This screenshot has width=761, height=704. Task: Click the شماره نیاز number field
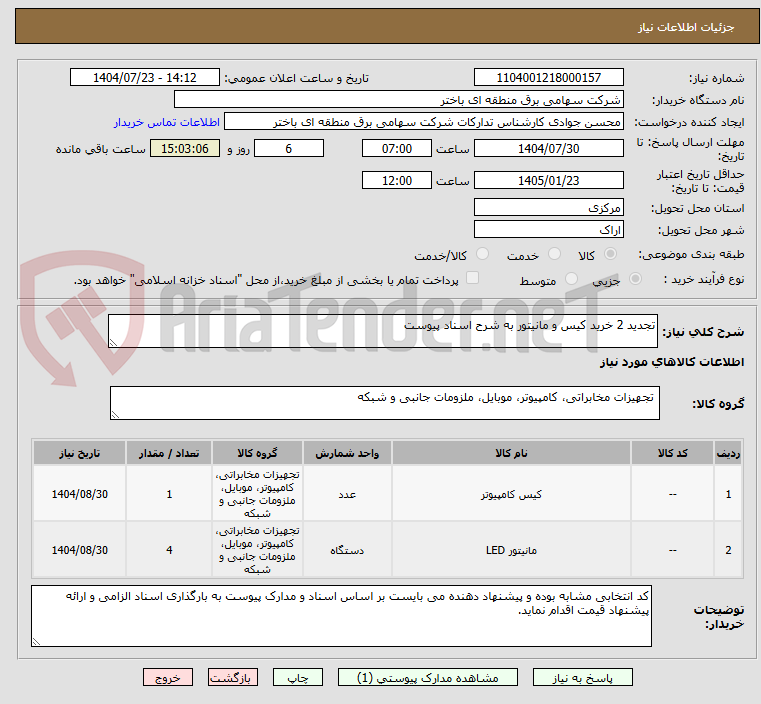click(548, 78)
